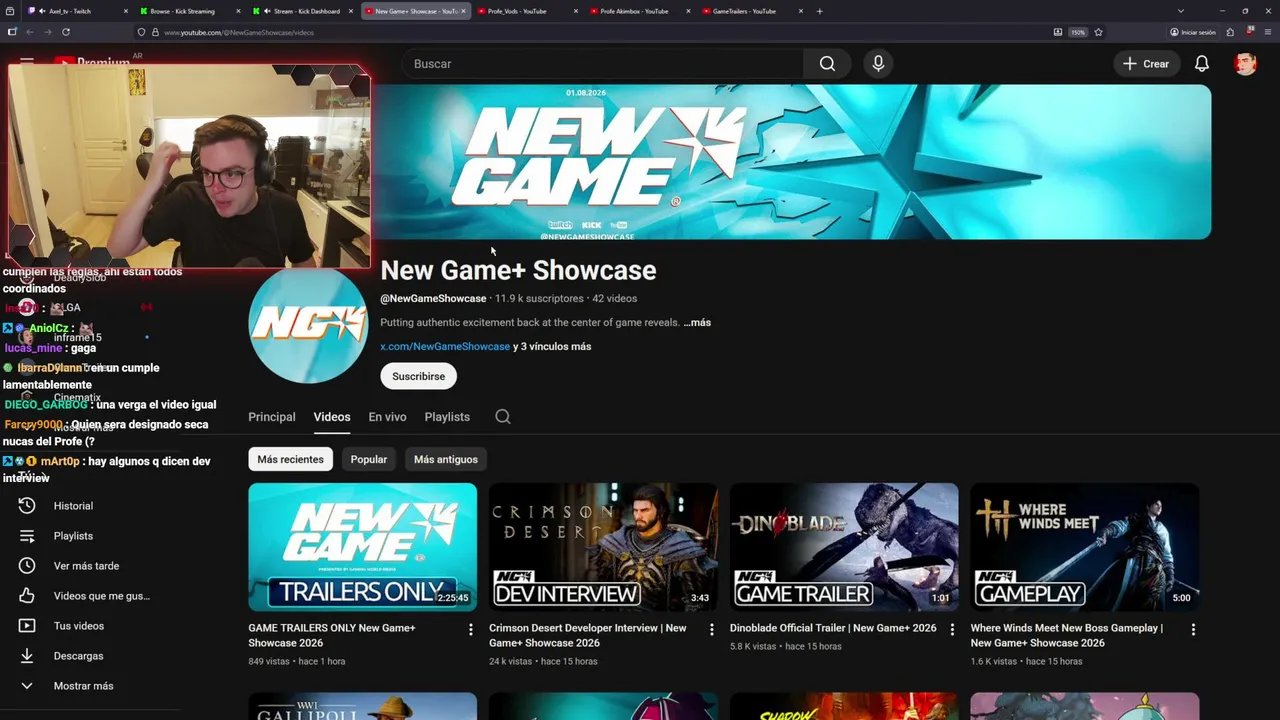Screen dimensions: 1280x720
Task: Switch to the Principal channel tab
Action: 272,417
